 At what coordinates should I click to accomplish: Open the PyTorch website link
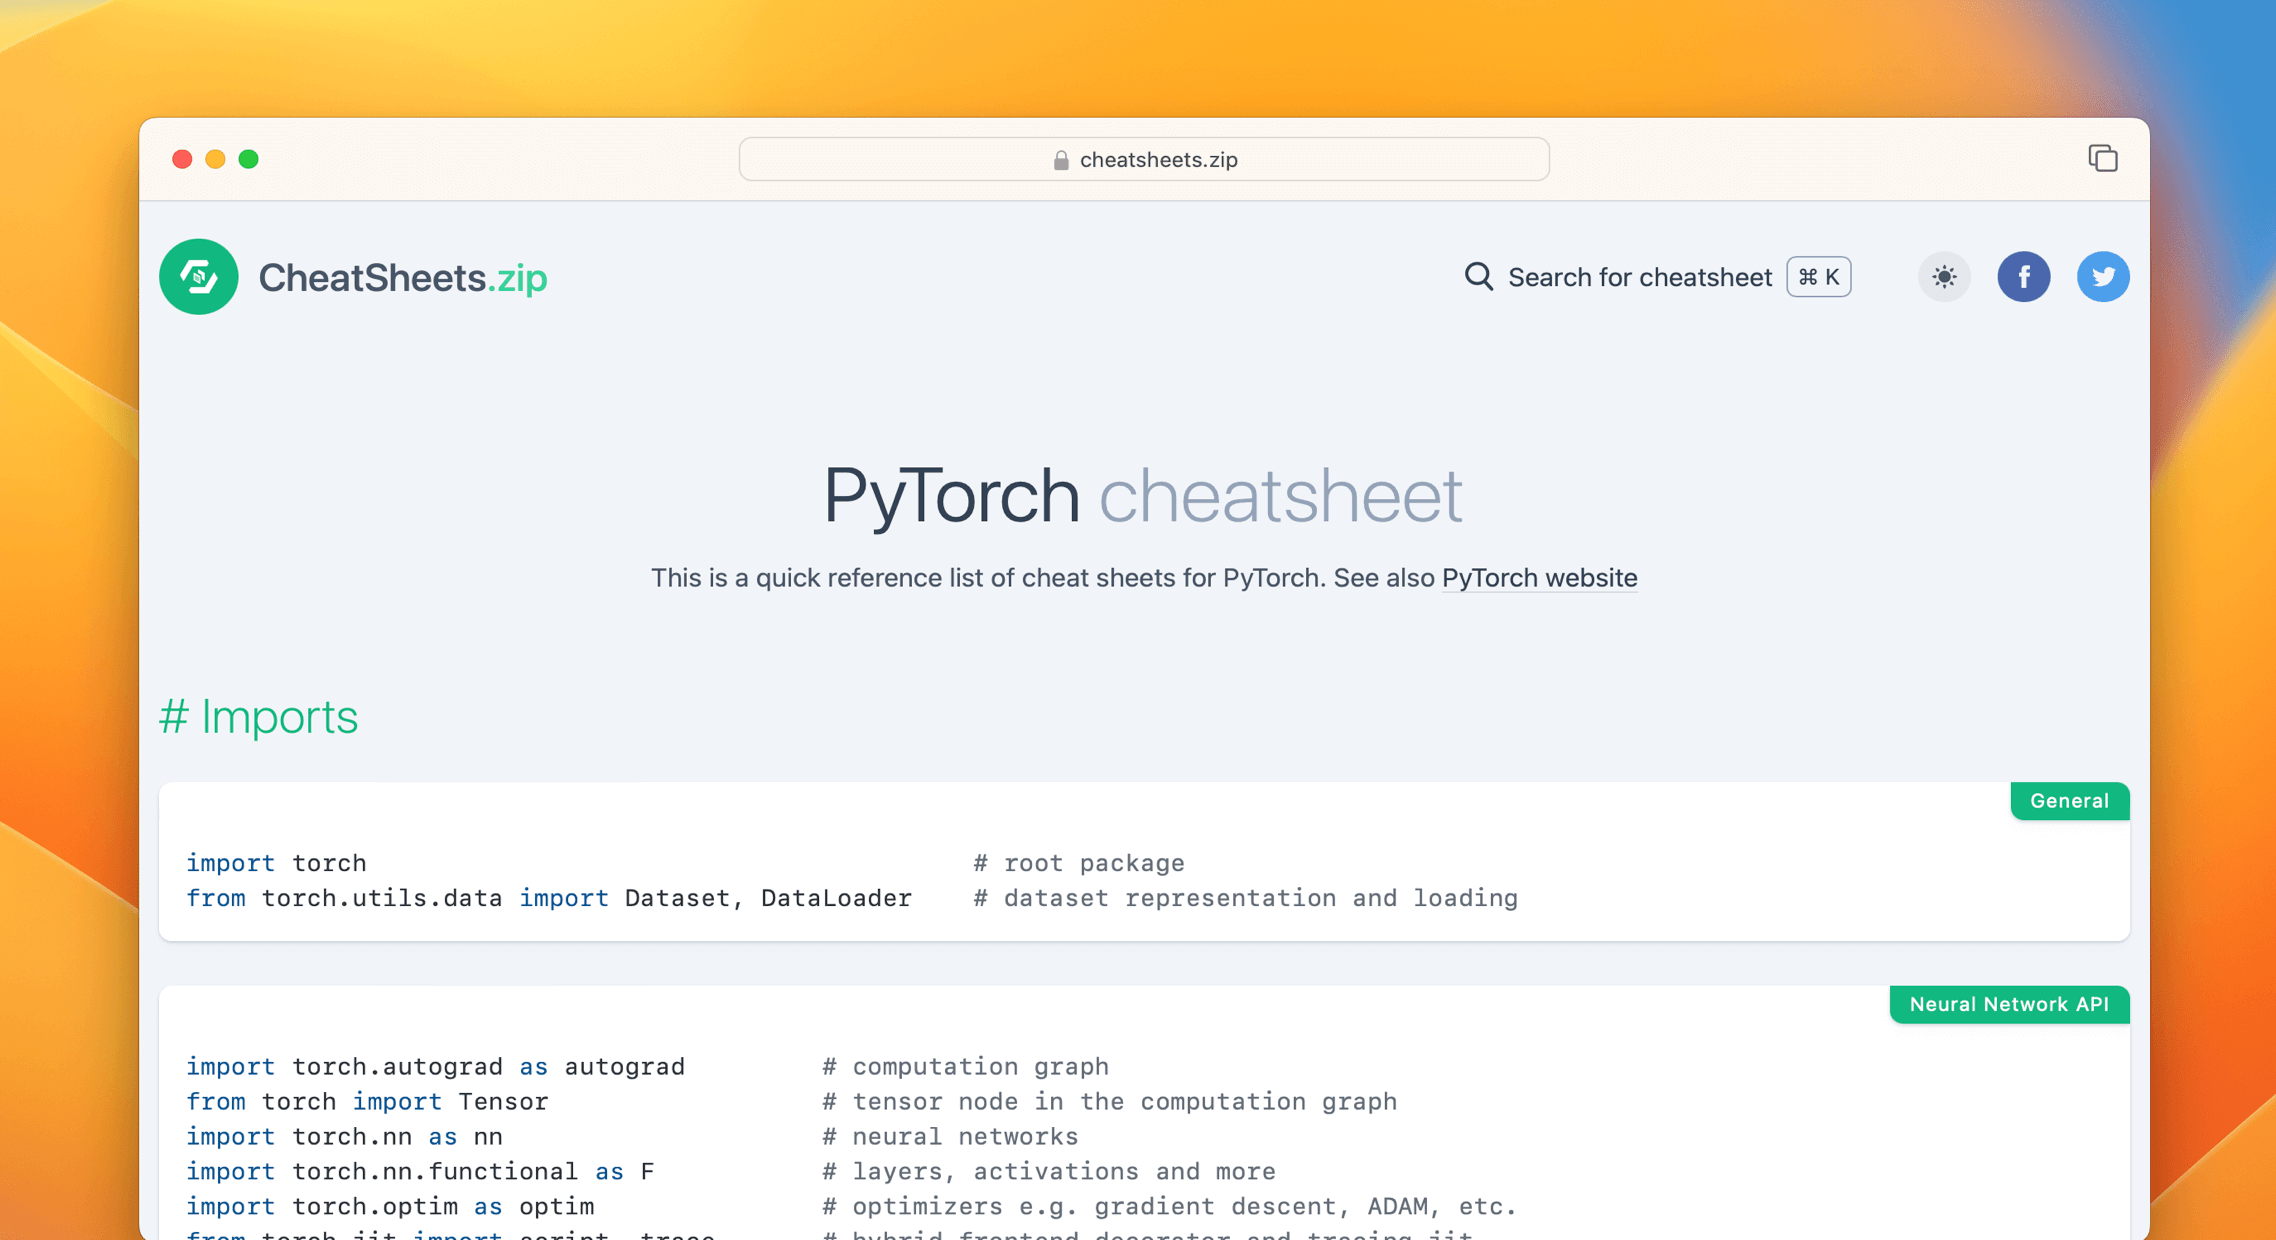point(1538,578)
